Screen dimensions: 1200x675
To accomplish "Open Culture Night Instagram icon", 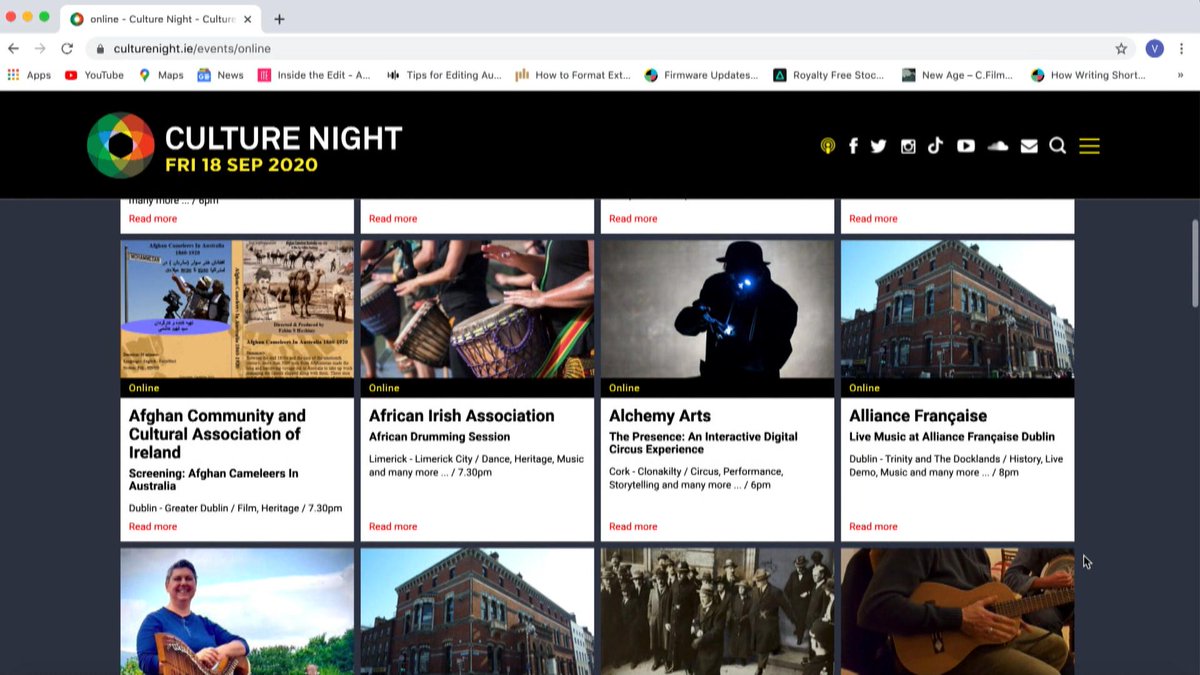I will point(908,146).
